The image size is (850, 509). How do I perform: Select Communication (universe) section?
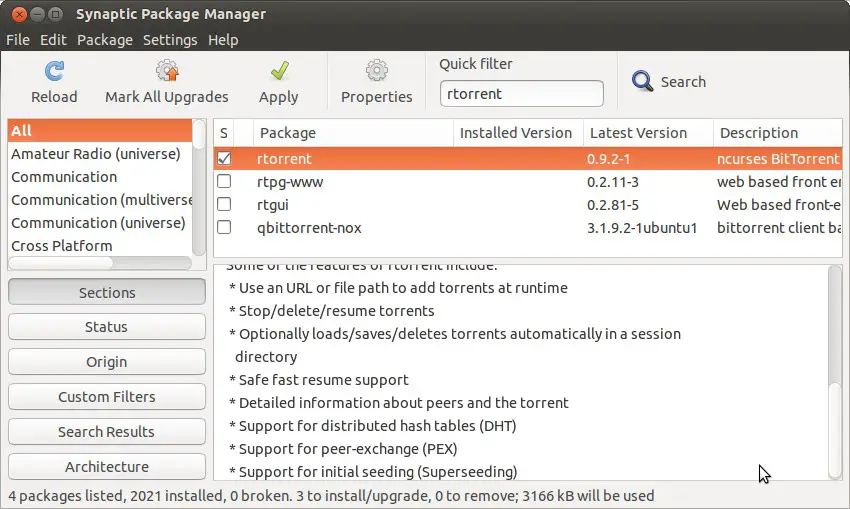pyautogui.click(x=100, y=223)
